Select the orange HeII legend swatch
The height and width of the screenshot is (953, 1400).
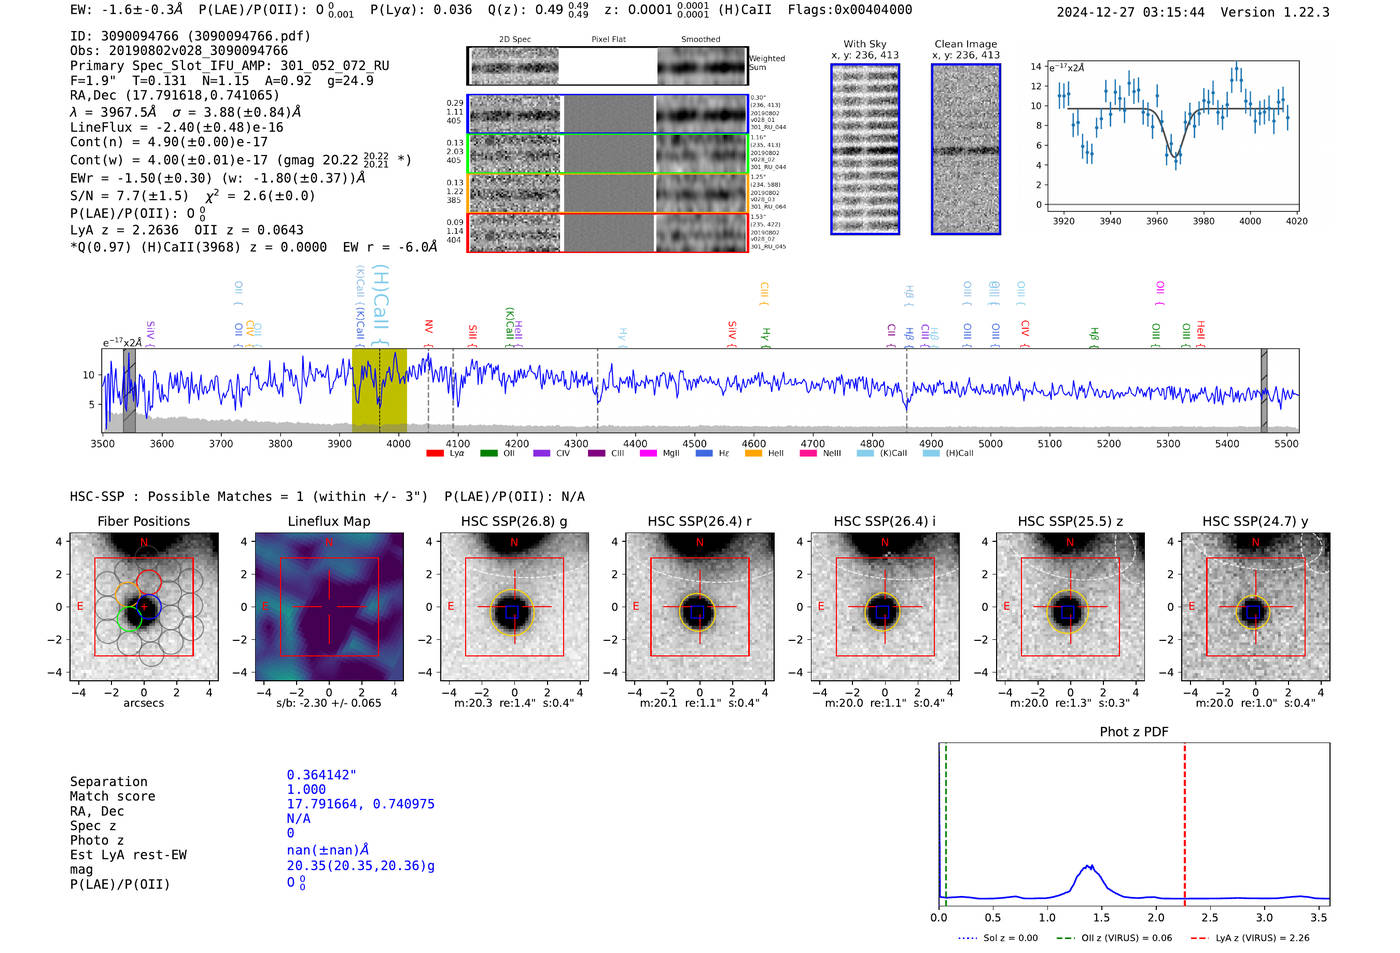[753, 453]
